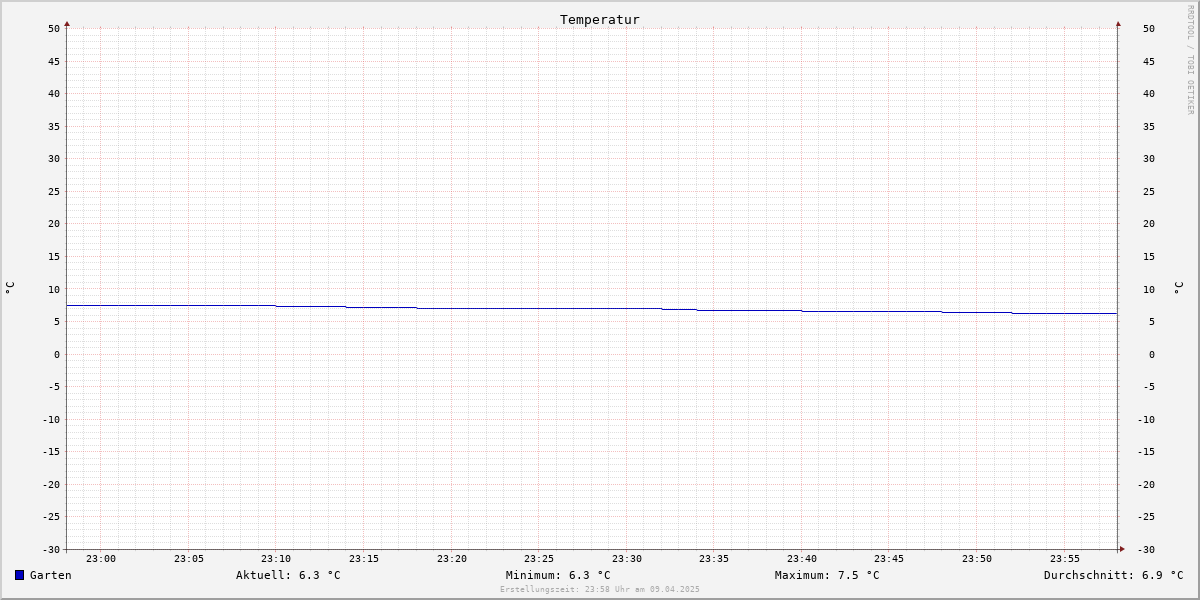Click the 23:15 time axis label
Screen dimensions: 1200x600
coord(364,559)
